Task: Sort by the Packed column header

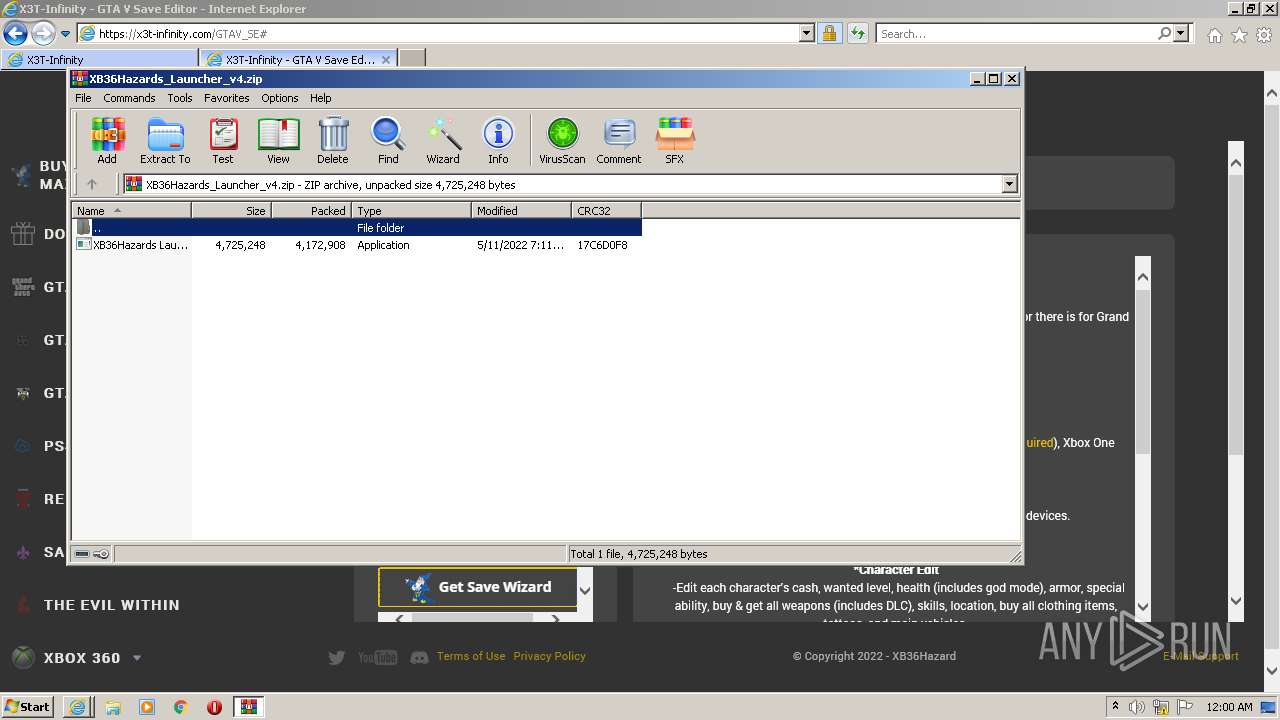Action: [x=311, y=210]
